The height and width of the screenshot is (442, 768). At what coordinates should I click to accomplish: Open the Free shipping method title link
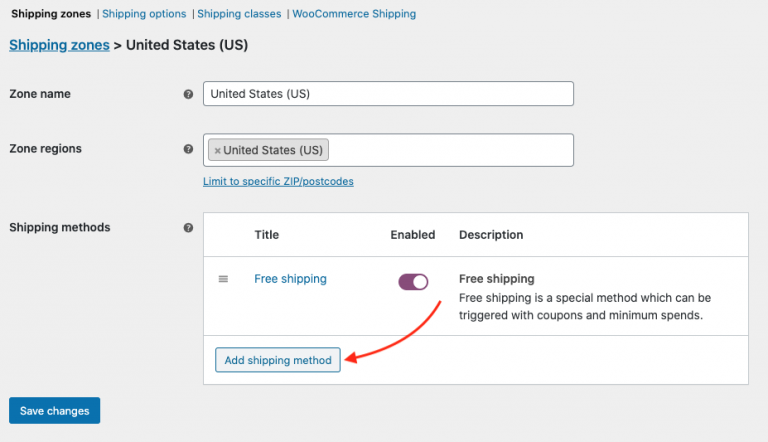pyautogui.click(x=290, y=279)
